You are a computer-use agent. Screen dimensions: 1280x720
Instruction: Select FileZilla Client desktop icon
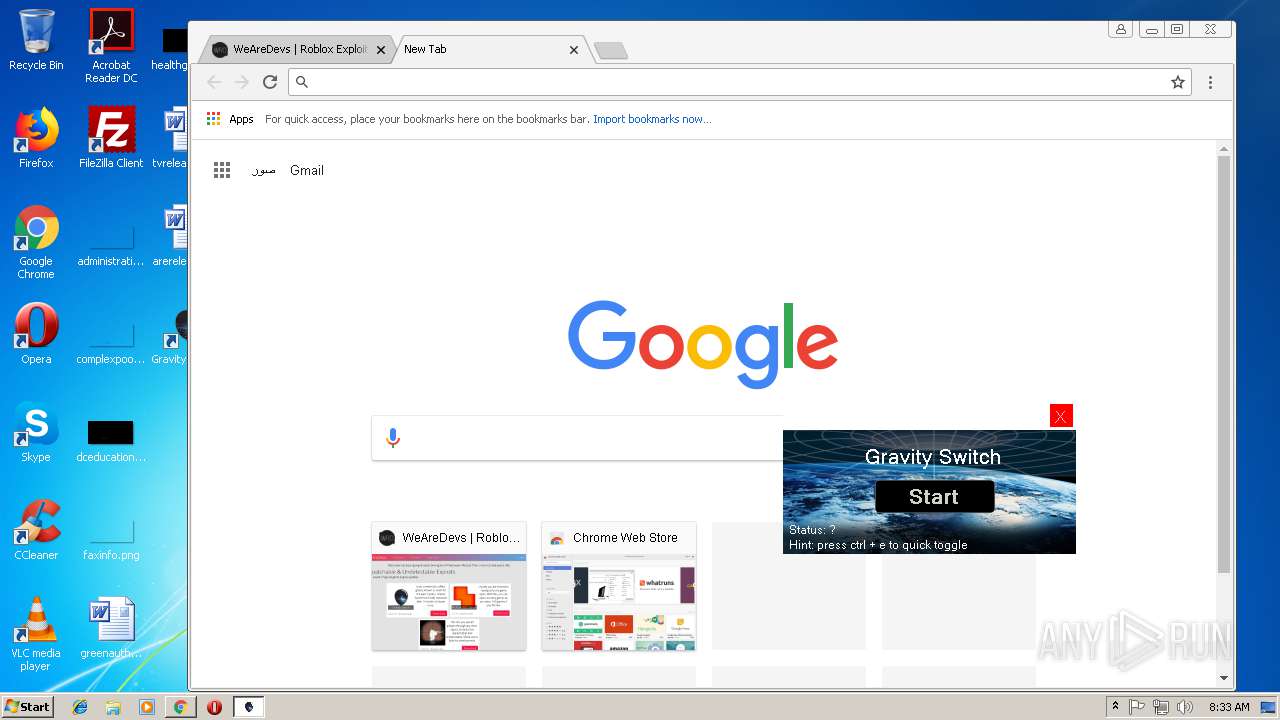(111, 137)
